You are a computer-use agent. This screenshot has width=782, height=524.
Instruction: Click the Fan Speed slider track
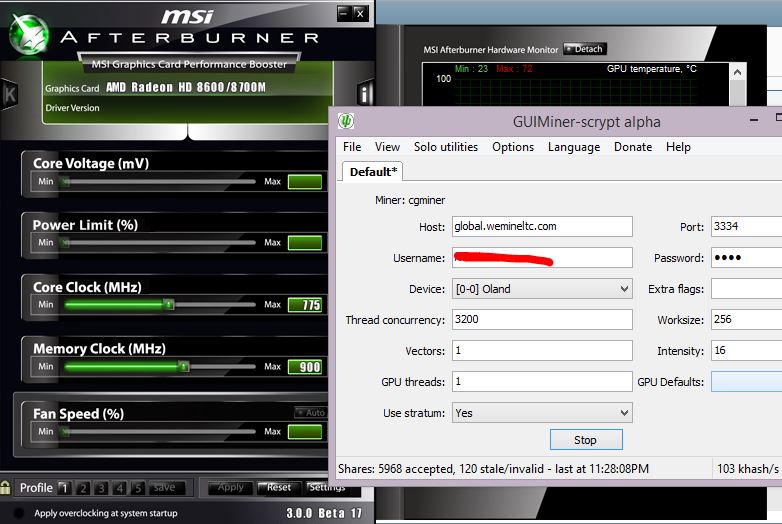pos(160,432)
